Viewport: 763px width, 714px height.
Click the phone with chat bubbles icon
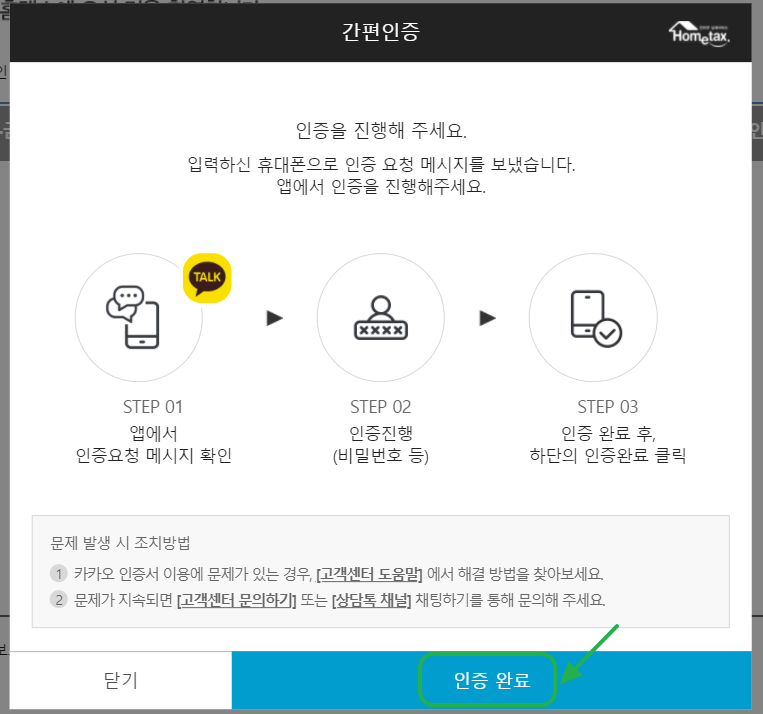click(x=133, y=317)
